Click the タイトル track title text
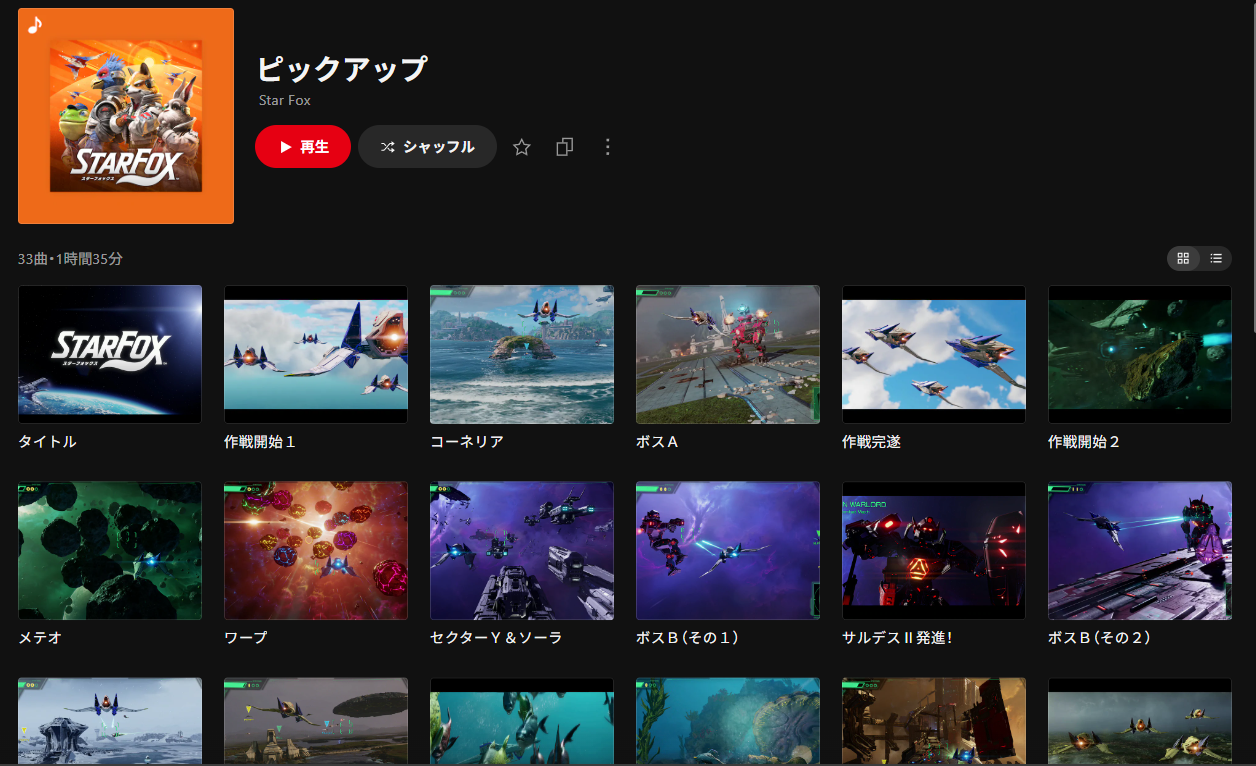 (x=47, y=441)
